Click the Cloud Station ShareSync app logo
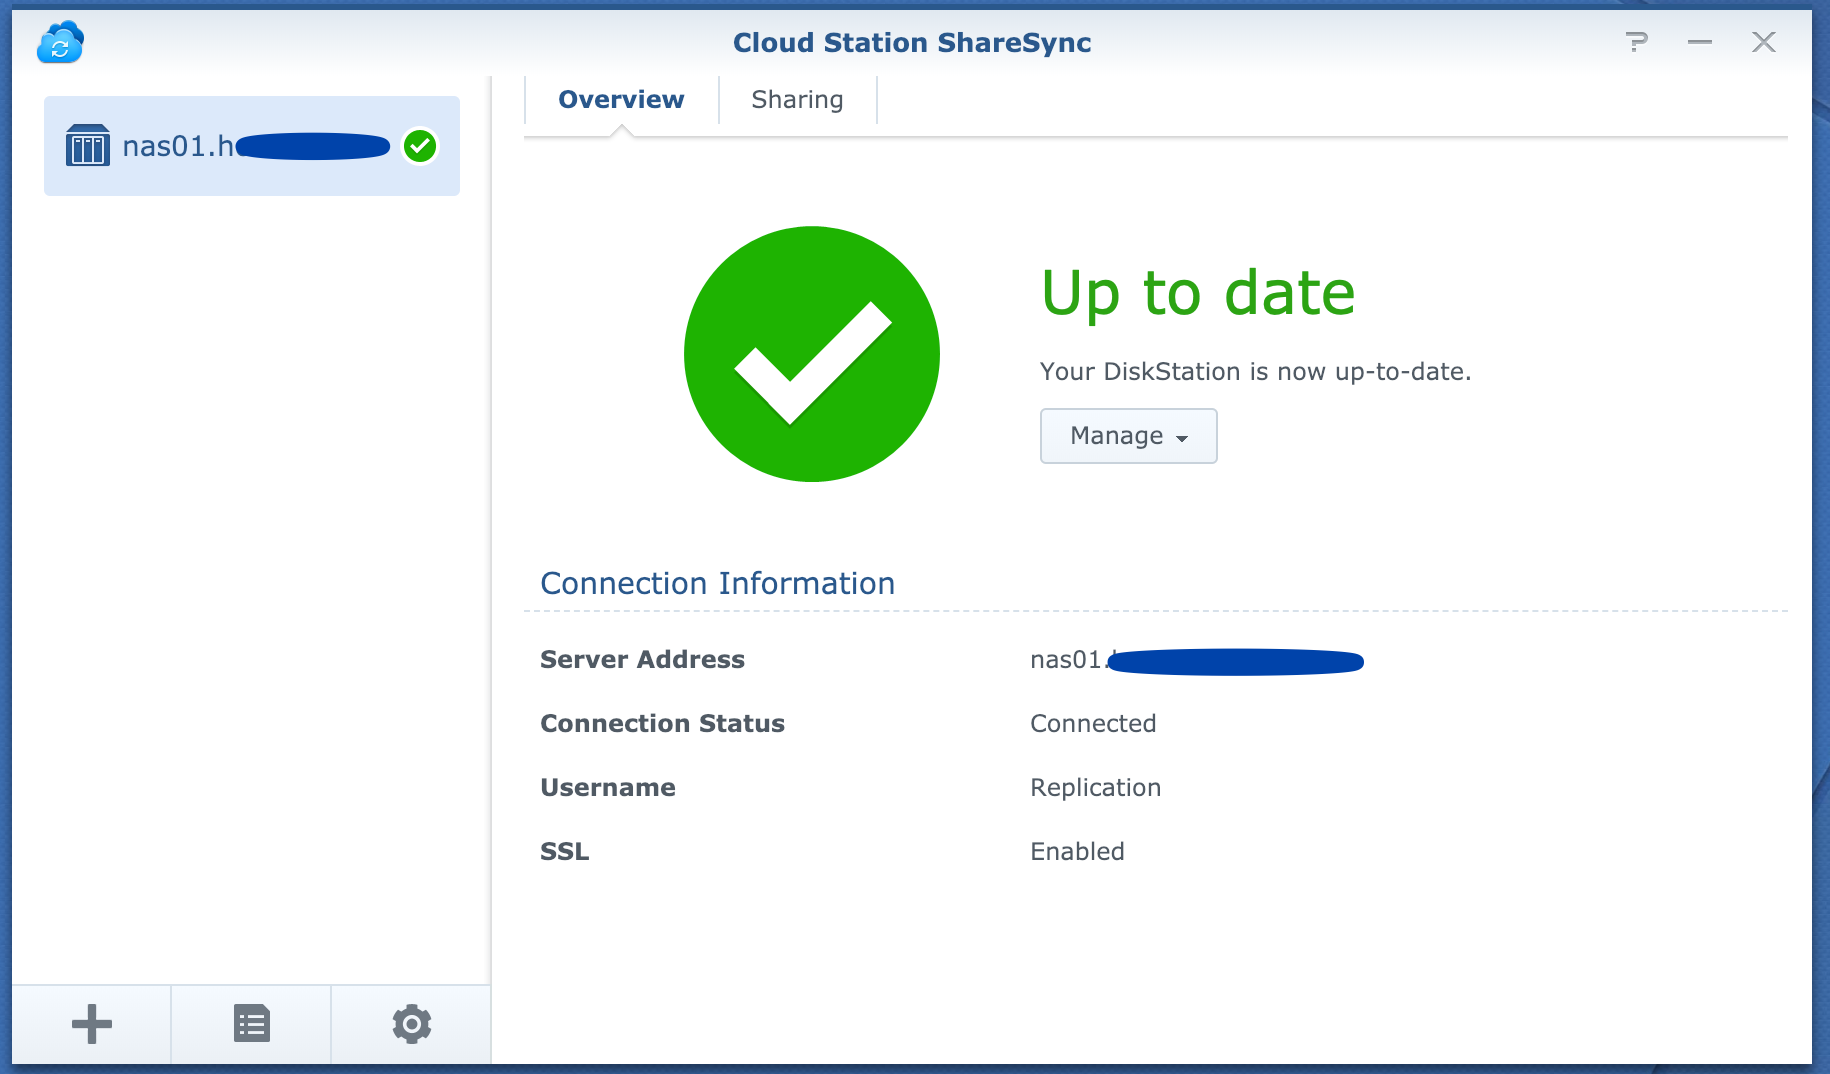Image resolution: width=1830 pixels, height=1074 pixels. [60, 42]
